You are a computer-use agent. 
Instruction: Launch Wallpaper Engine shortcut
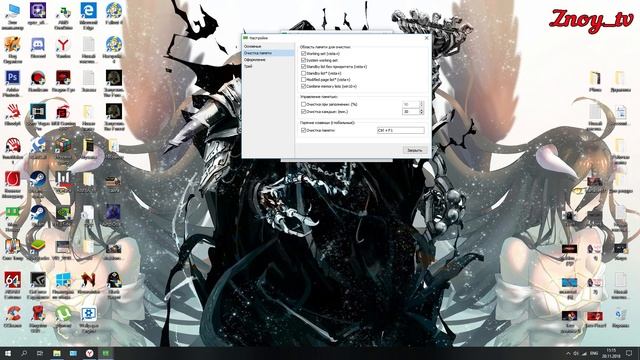(x=88, y=319)
